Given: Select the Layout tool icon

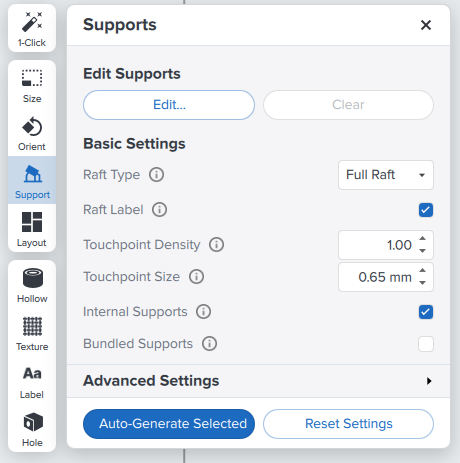Looking at the screenshot, I should [32, 228].
